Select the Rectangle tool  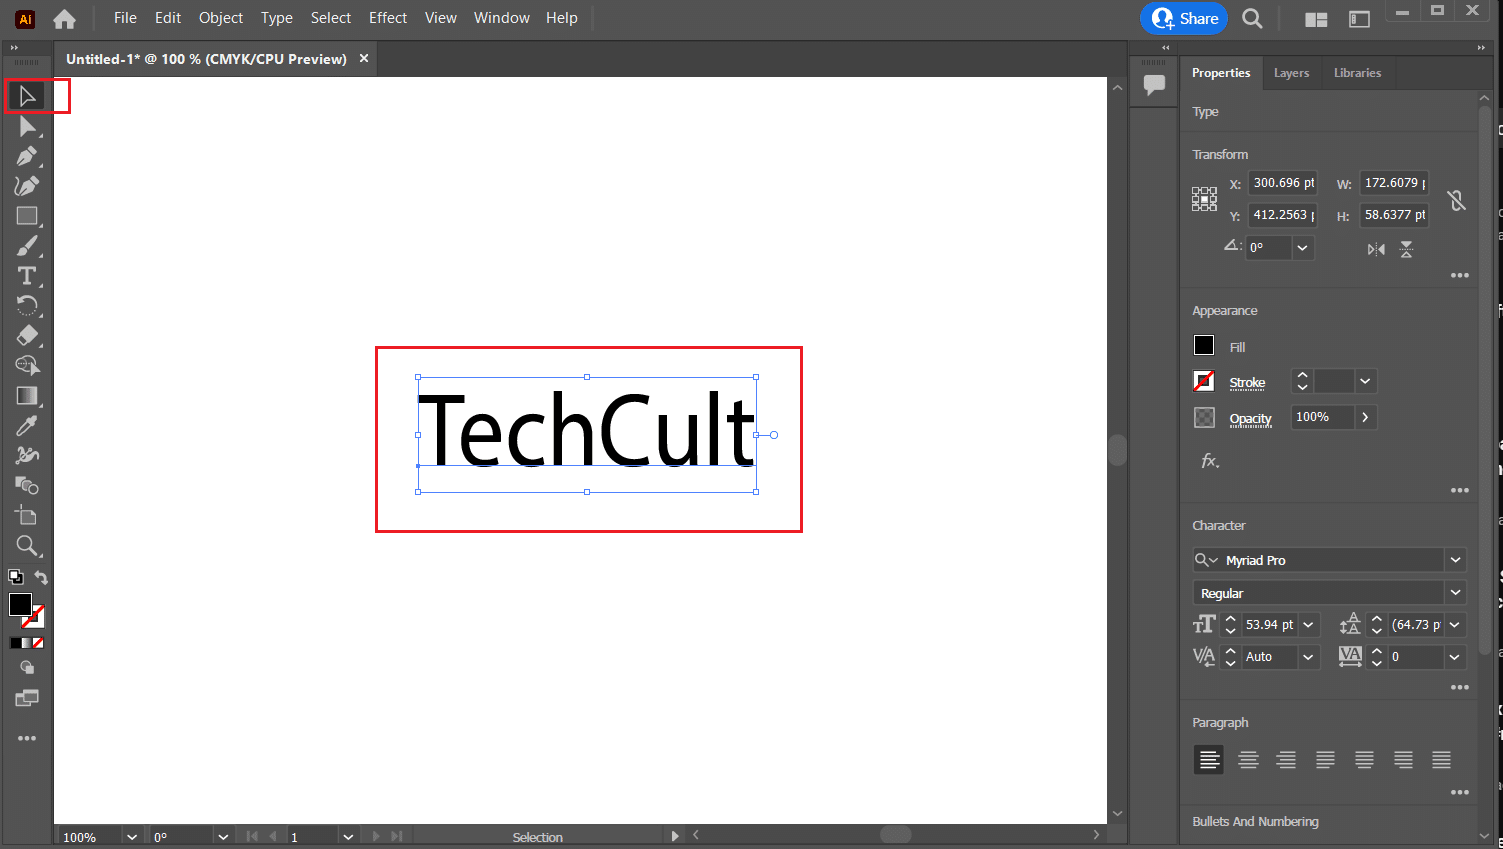[x=27, y=216]
